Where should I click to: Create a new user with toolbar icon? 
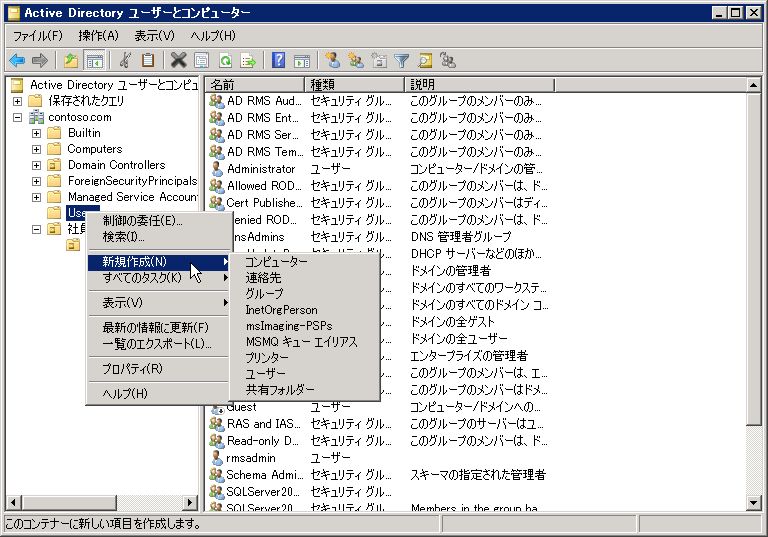(333, 60)
